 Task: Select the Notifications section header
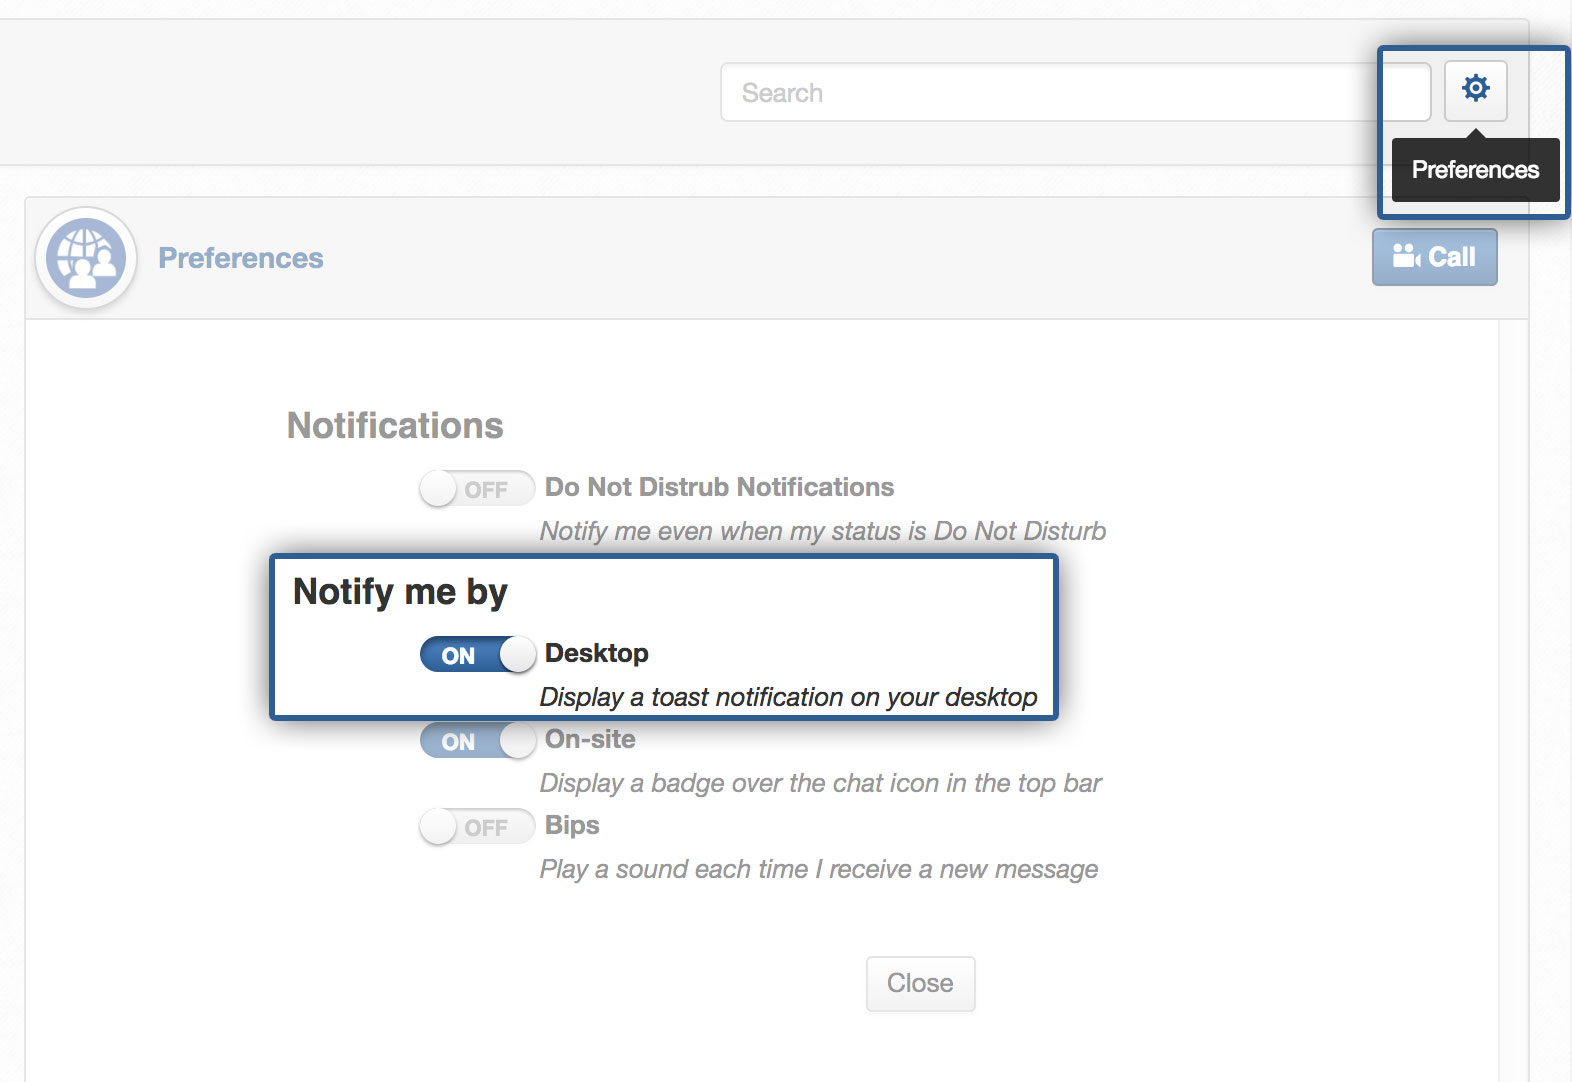pos(394,425)
